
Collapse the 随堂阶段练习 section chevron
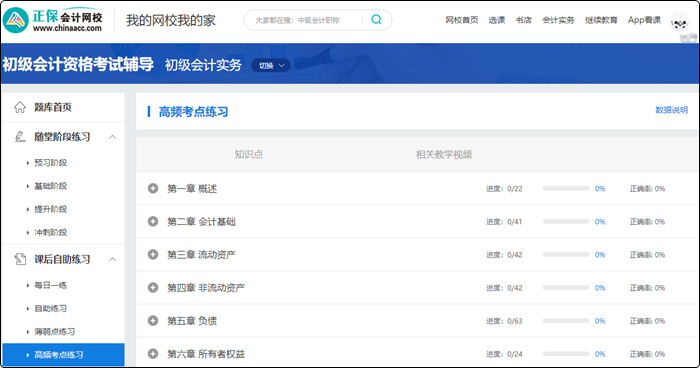coord(112,137)
